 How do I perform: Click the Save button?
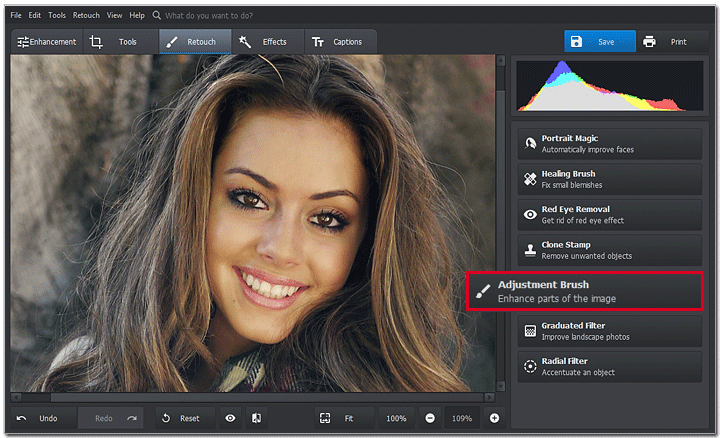tap(600, 42)
